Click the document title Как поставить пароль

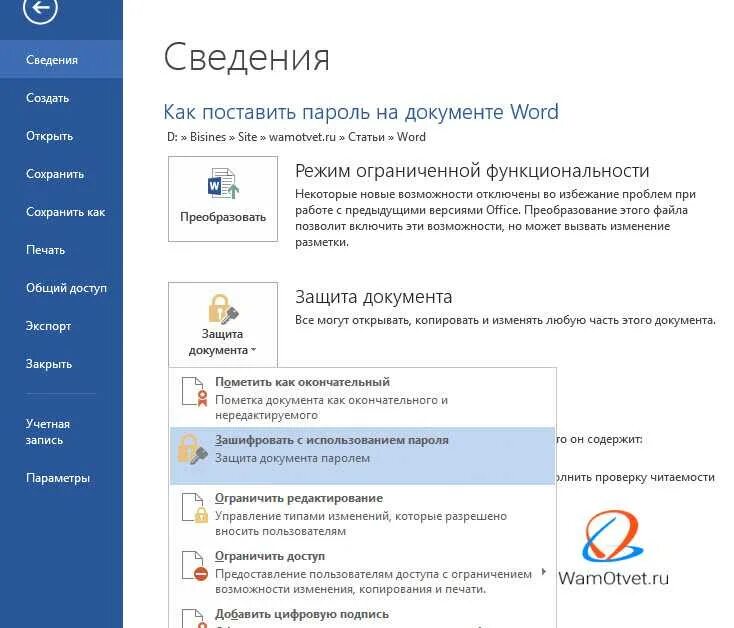click(x=361, y=112)
